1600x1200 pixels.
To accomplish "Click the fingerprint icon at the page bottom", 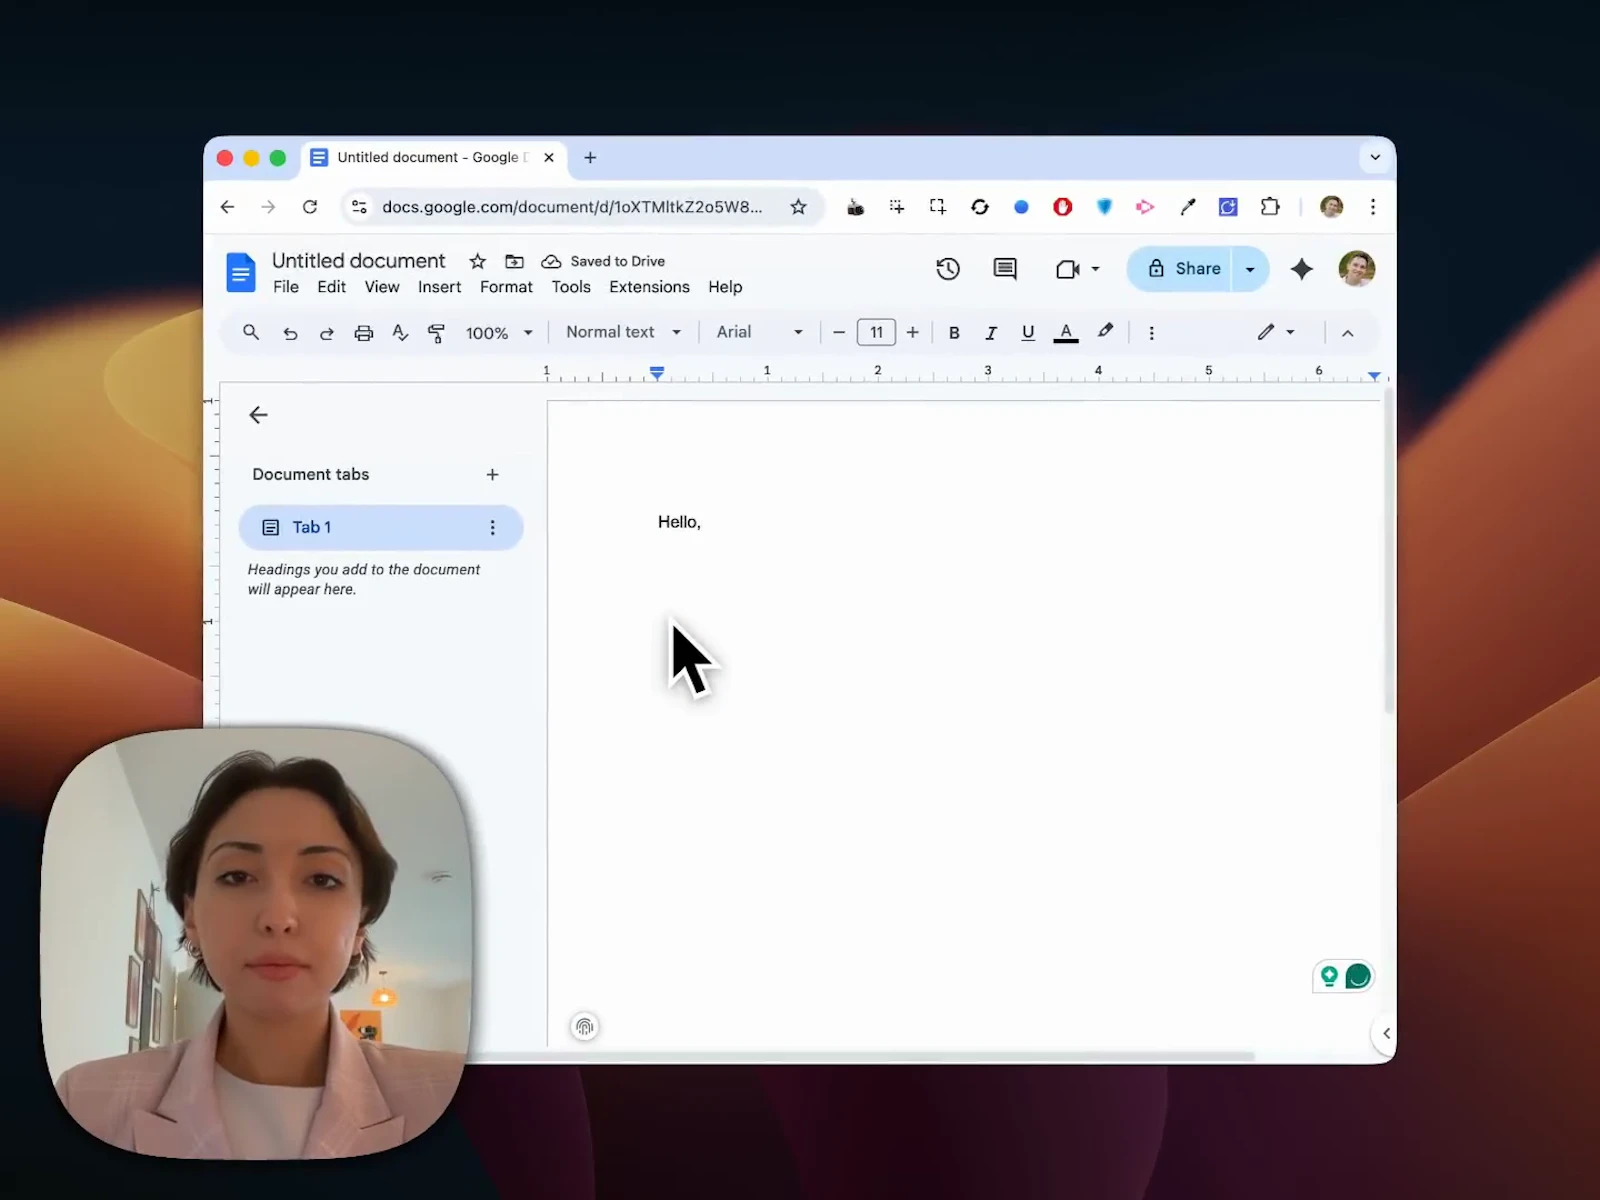I will (585, 1027).
